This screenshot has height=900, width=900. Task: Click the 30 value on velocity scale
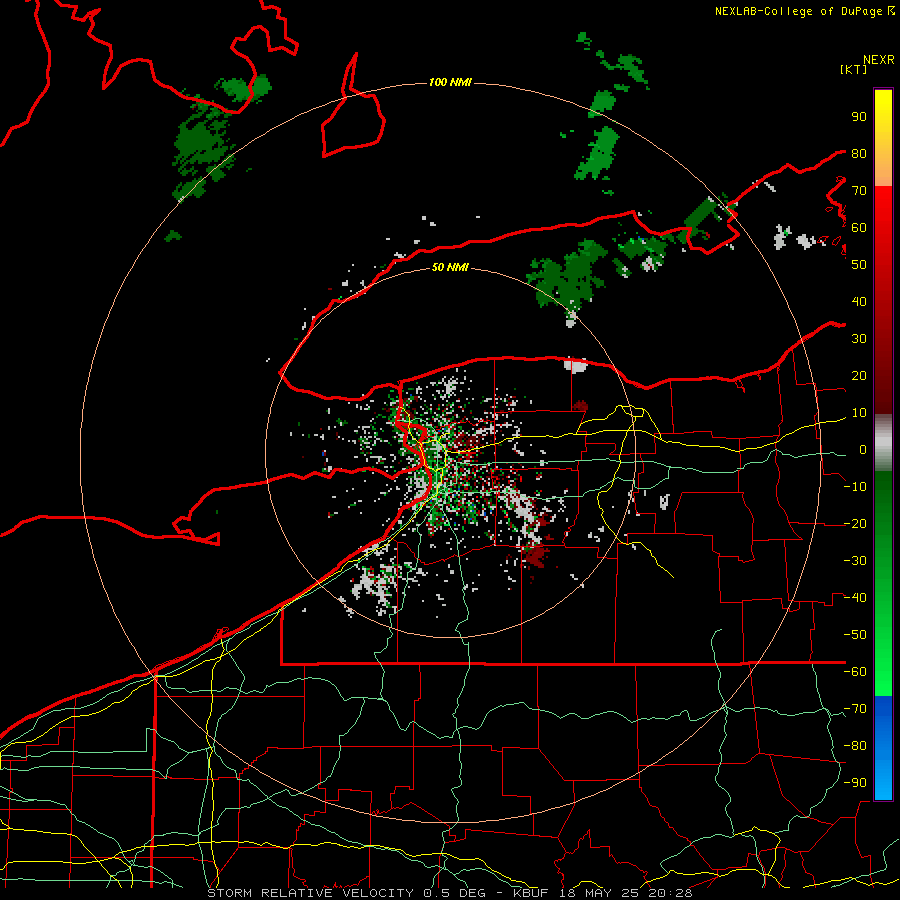point(859,339)
